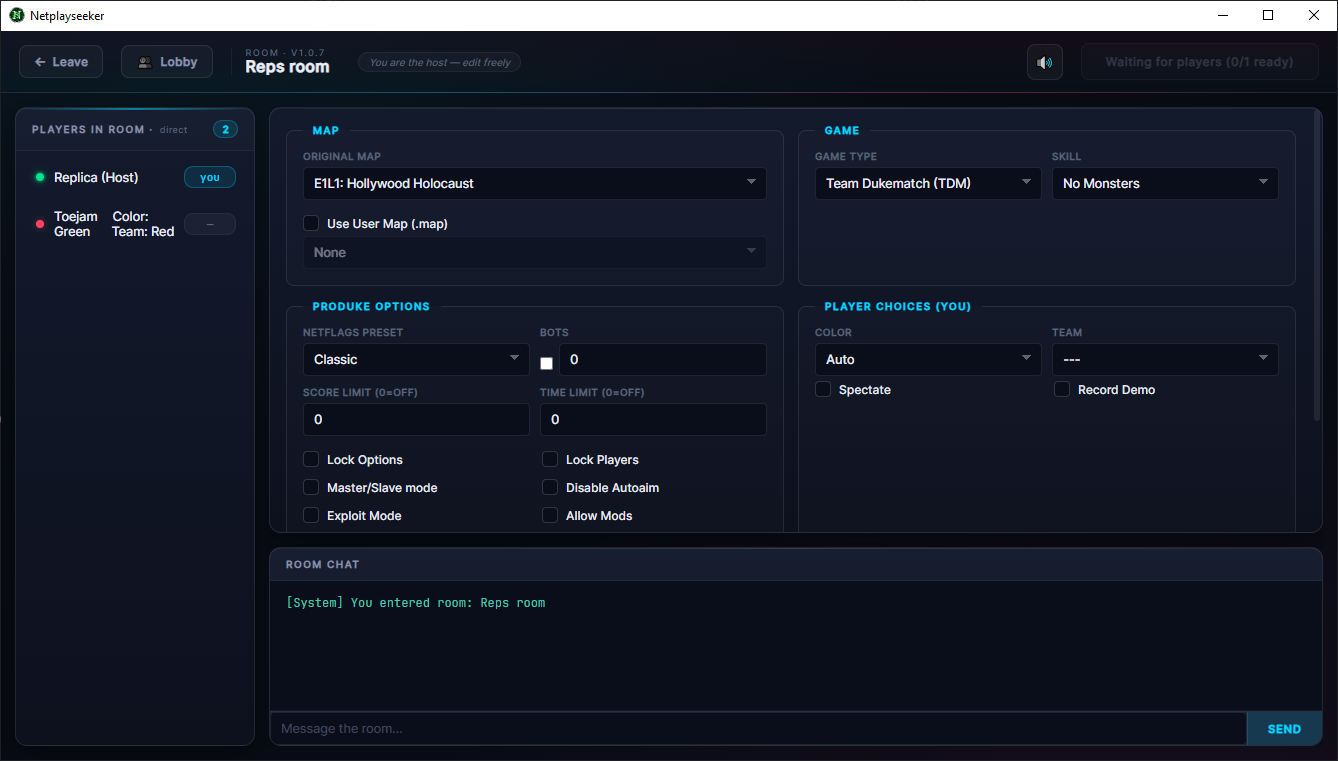Select player Toejam in the room list
The image size is (1338, 761).
click(135, 224)
